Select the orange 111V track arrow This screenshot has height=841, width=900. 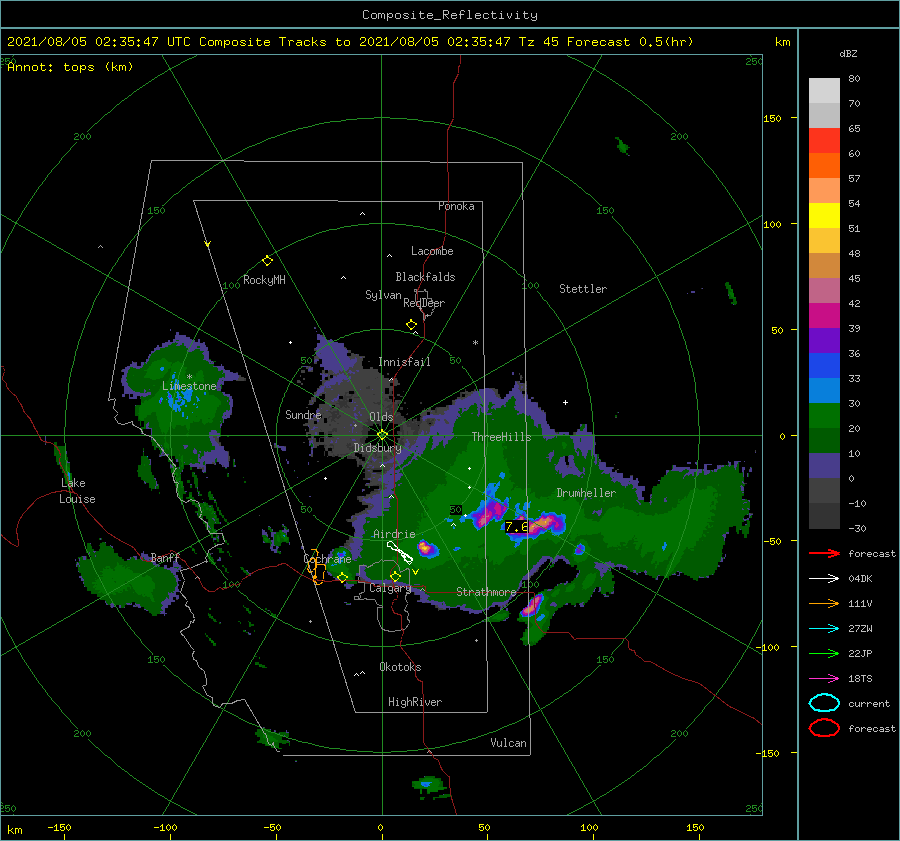(x=824, y=603)
